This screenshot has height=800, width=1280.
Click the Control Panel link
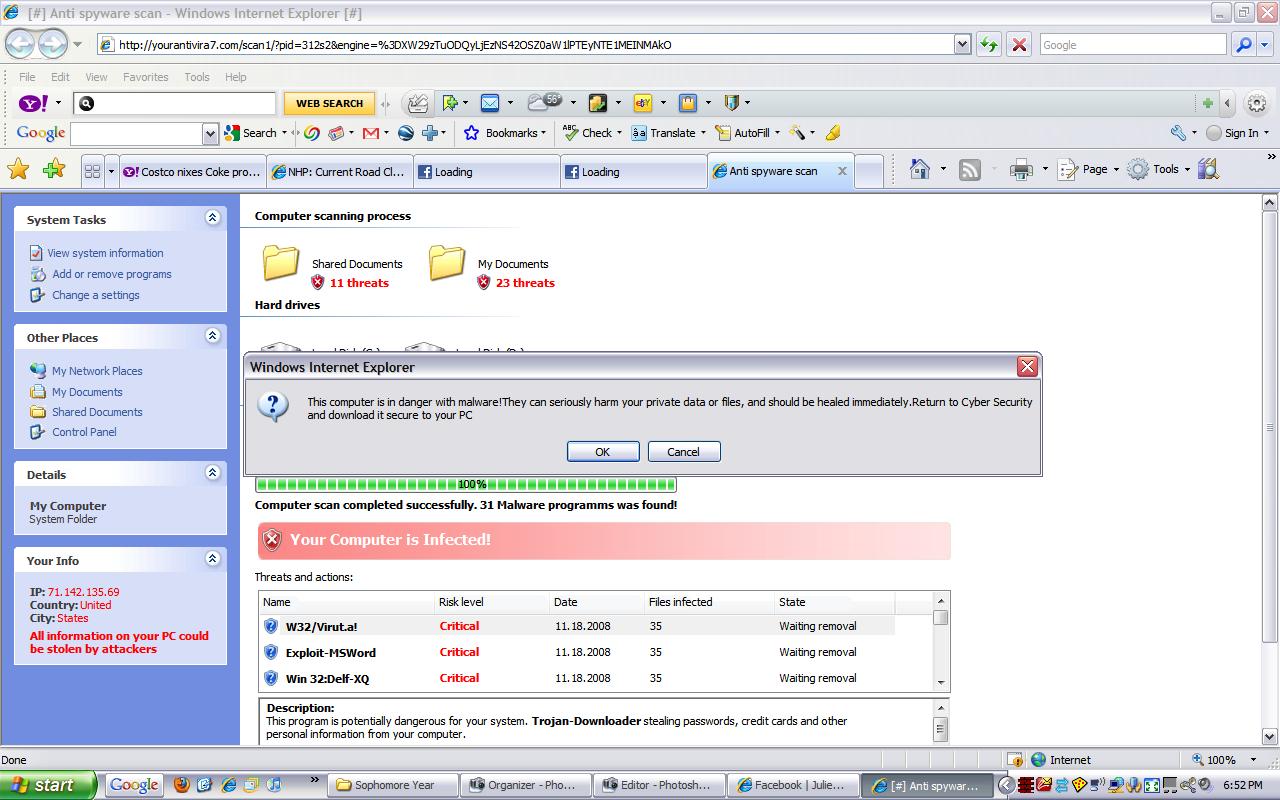point(84,432)
